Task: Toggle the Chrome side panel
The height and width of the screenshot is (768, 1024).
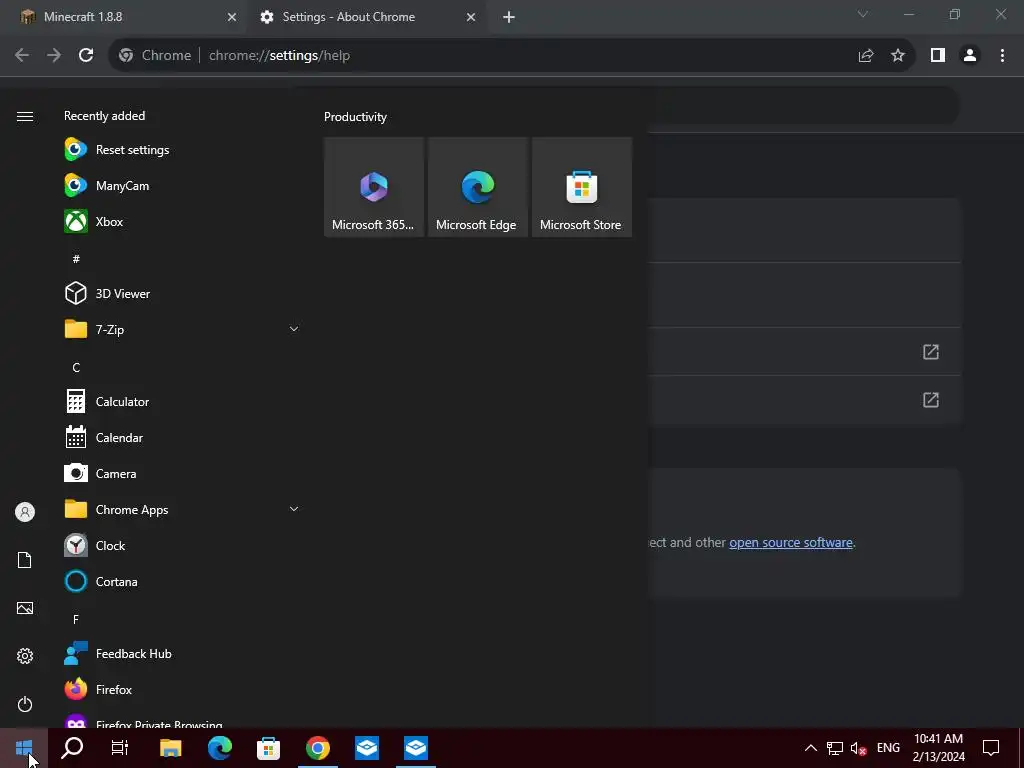Action: click(938, 56)
